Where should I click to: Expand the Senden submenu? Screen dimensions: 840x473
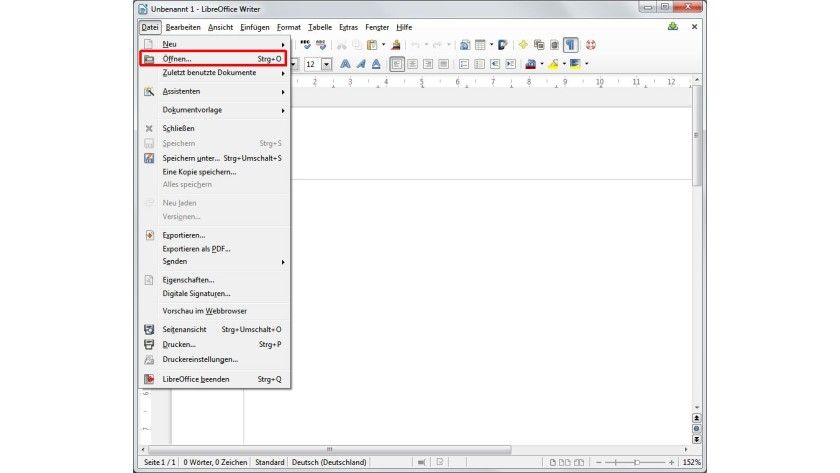coord(214,261)
